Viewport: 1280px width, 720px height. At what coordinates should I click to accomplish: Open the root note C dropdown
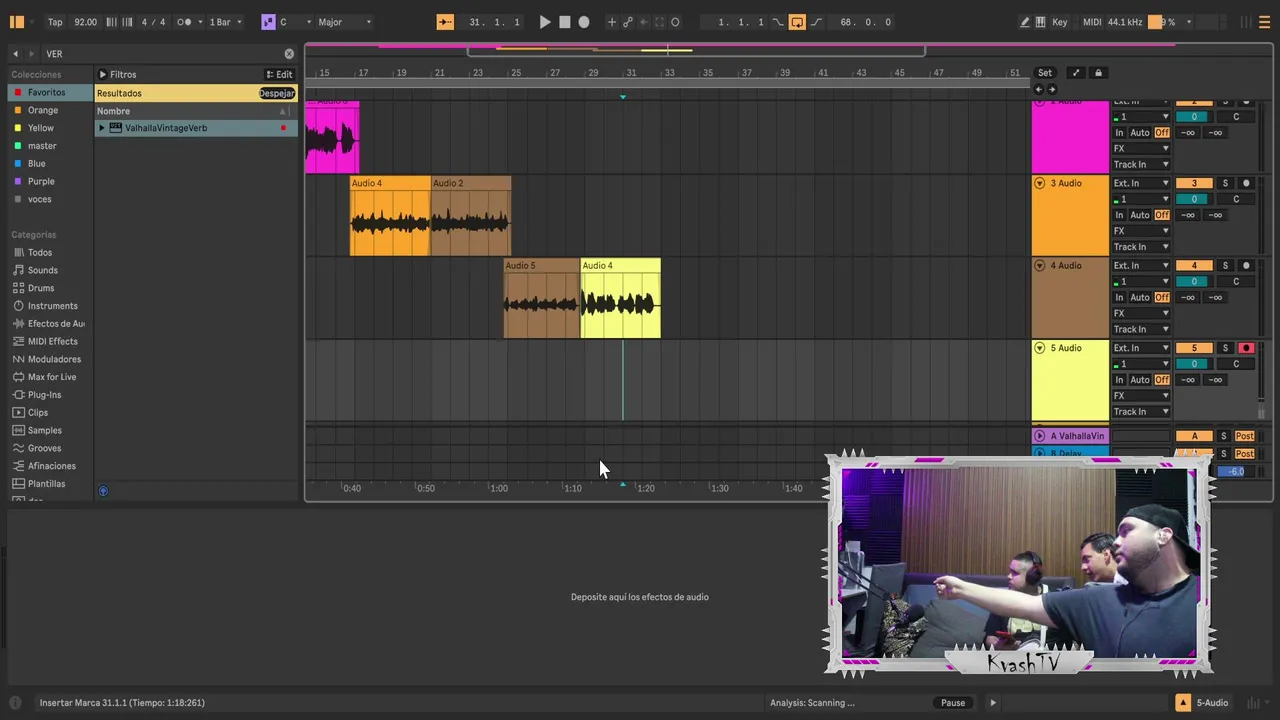pos(295,22)
